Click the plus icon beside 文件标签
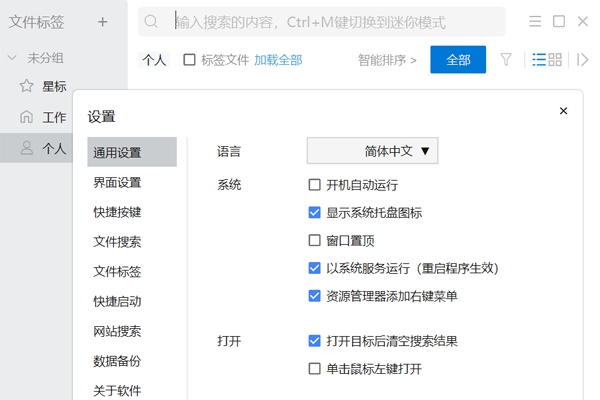This screenshot has height=400, width=600. coord(103,21)
